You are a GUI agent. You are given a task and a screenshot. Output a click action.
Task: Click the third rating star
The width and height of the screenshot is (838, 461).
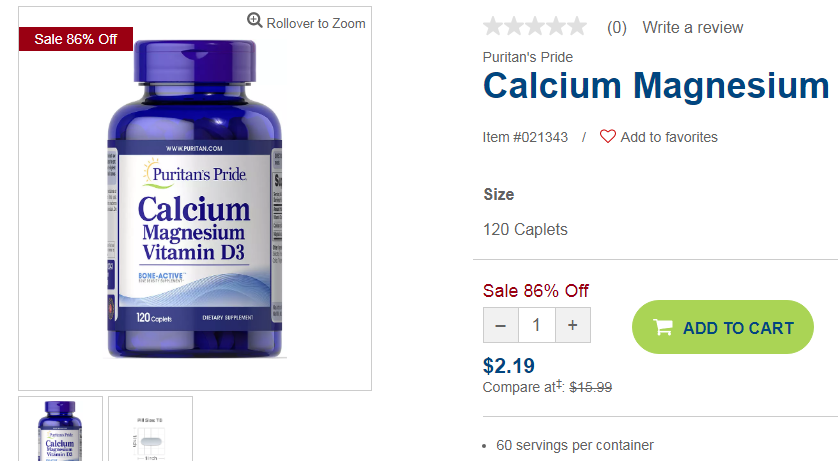pos(535,26)
